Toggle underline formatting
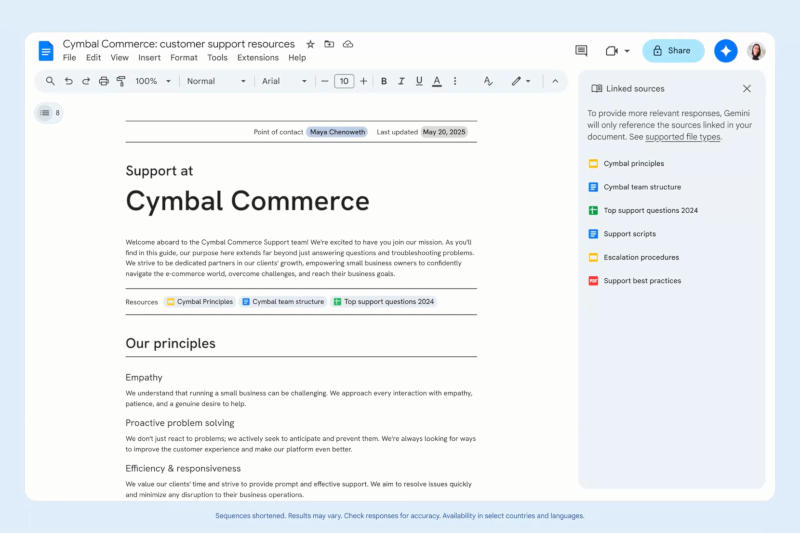 pyautogui.click(x=419, y=81)
